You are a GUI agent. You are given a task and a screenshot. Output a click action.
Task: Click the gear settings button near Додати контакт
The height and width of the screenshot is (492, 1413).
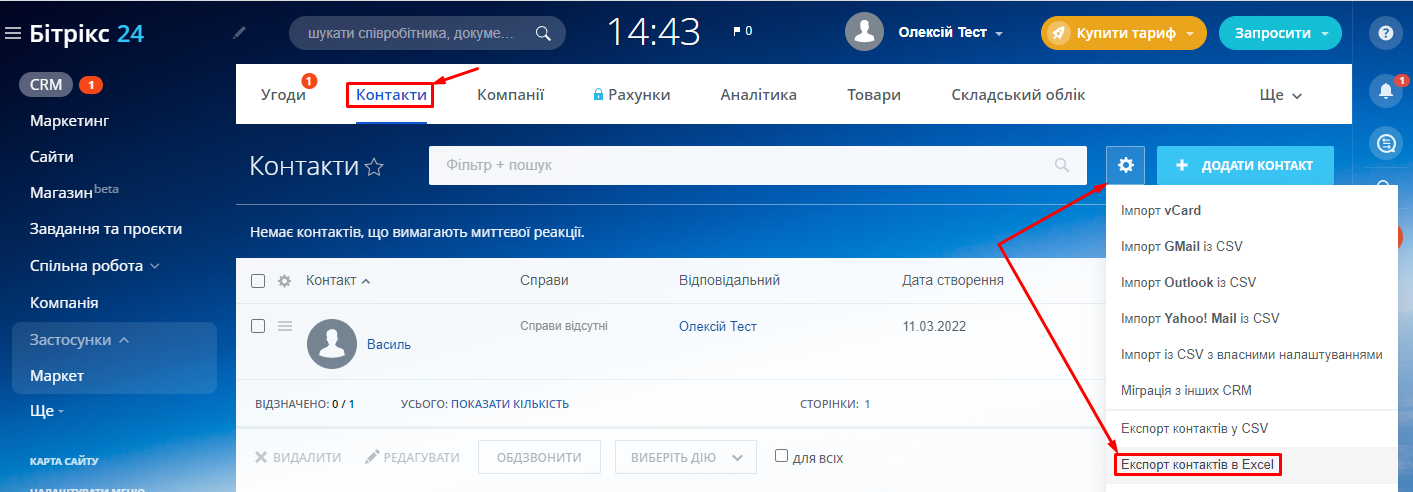1125,165
